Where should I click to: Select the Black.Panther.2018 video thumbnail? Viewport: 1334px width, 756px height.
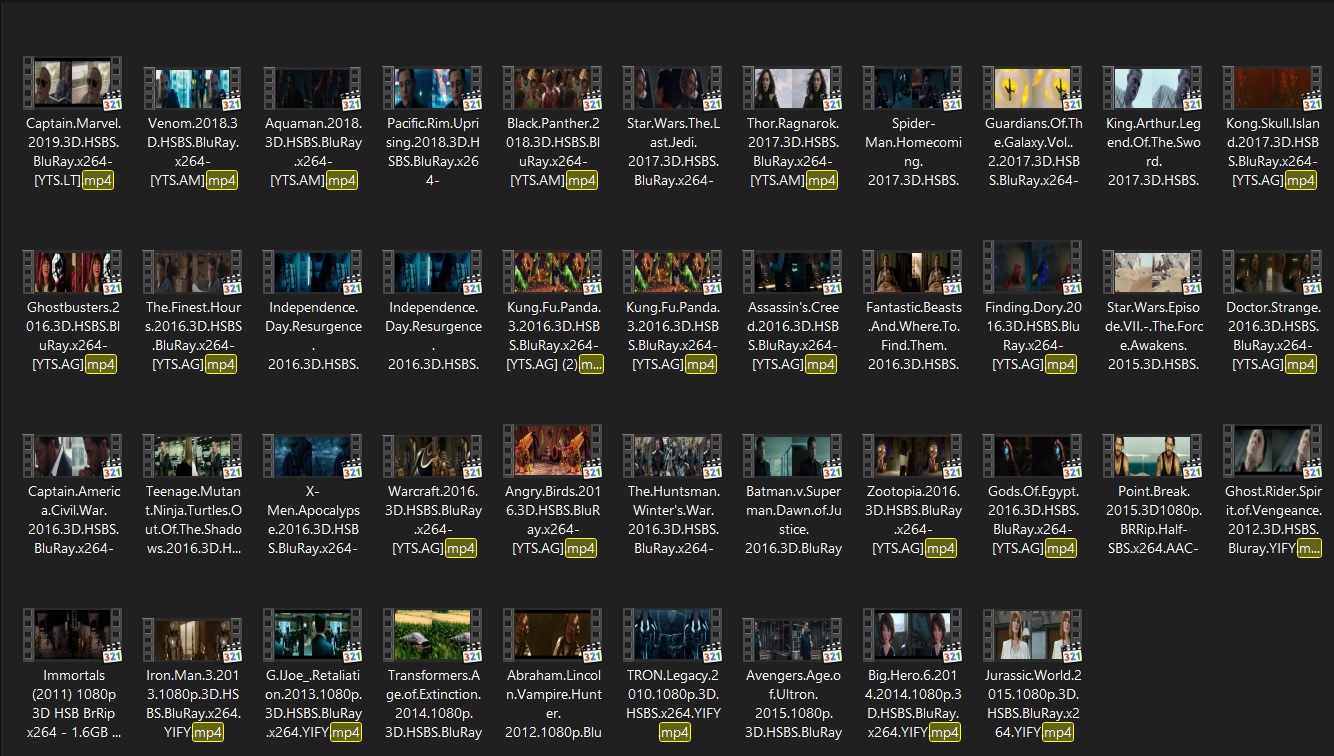[552, 88]
